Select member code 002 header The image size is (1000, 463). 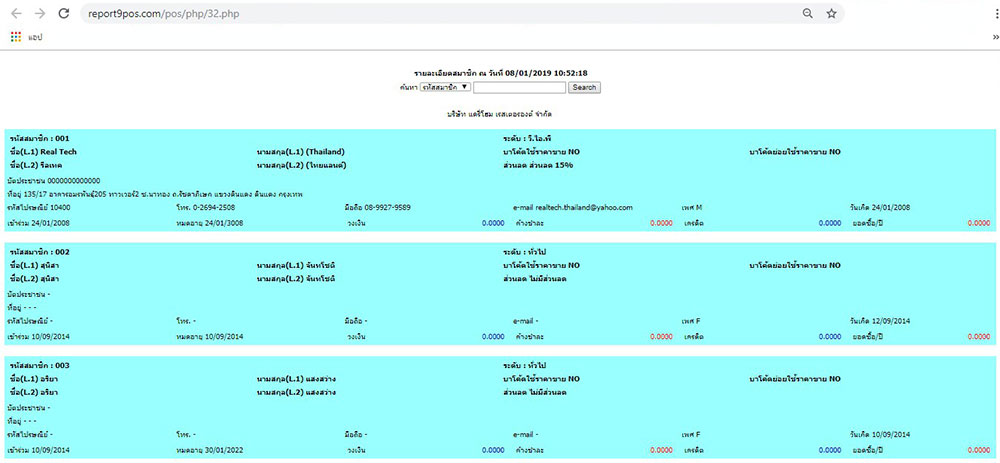[x=39, y=252]
